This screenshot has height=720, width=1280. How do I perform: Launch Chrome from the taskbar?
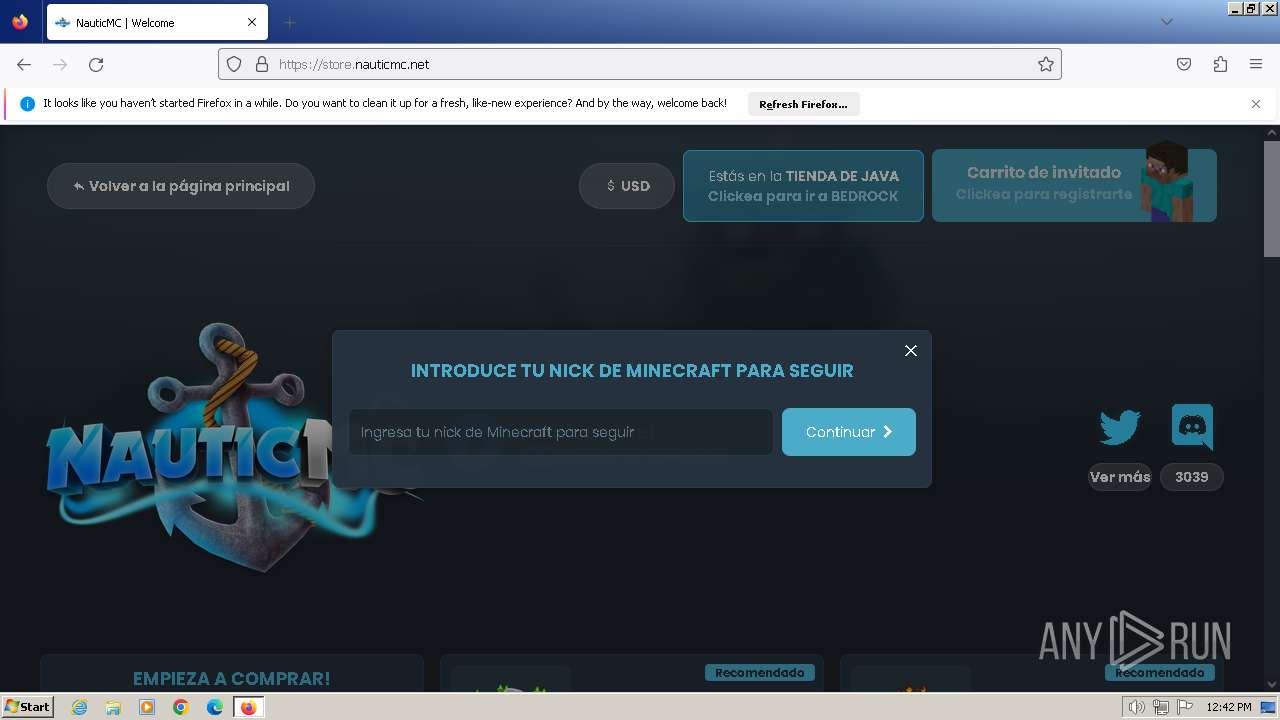[181, 707]
